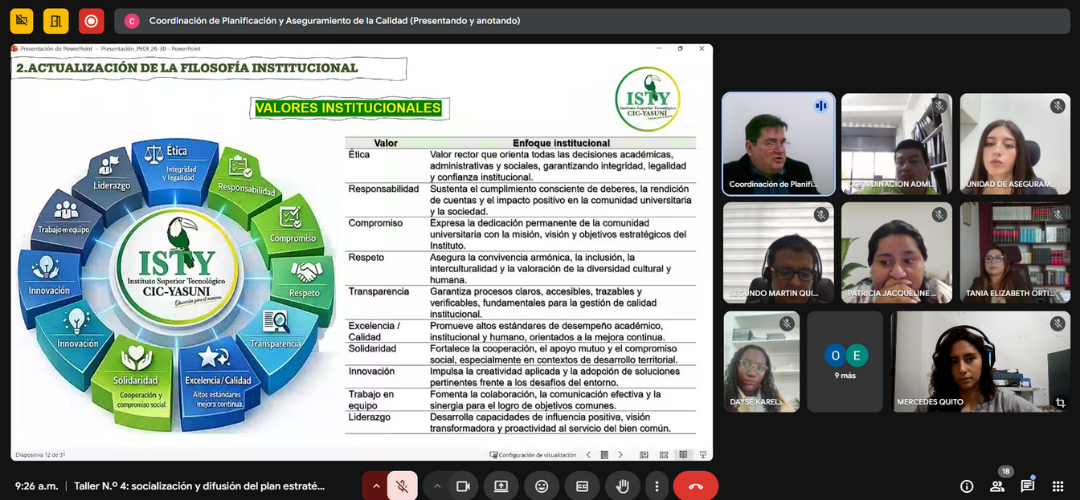Leave the call with red hang-up button
The height and width of the screenshot is (500, 1080).
[696, 486]
